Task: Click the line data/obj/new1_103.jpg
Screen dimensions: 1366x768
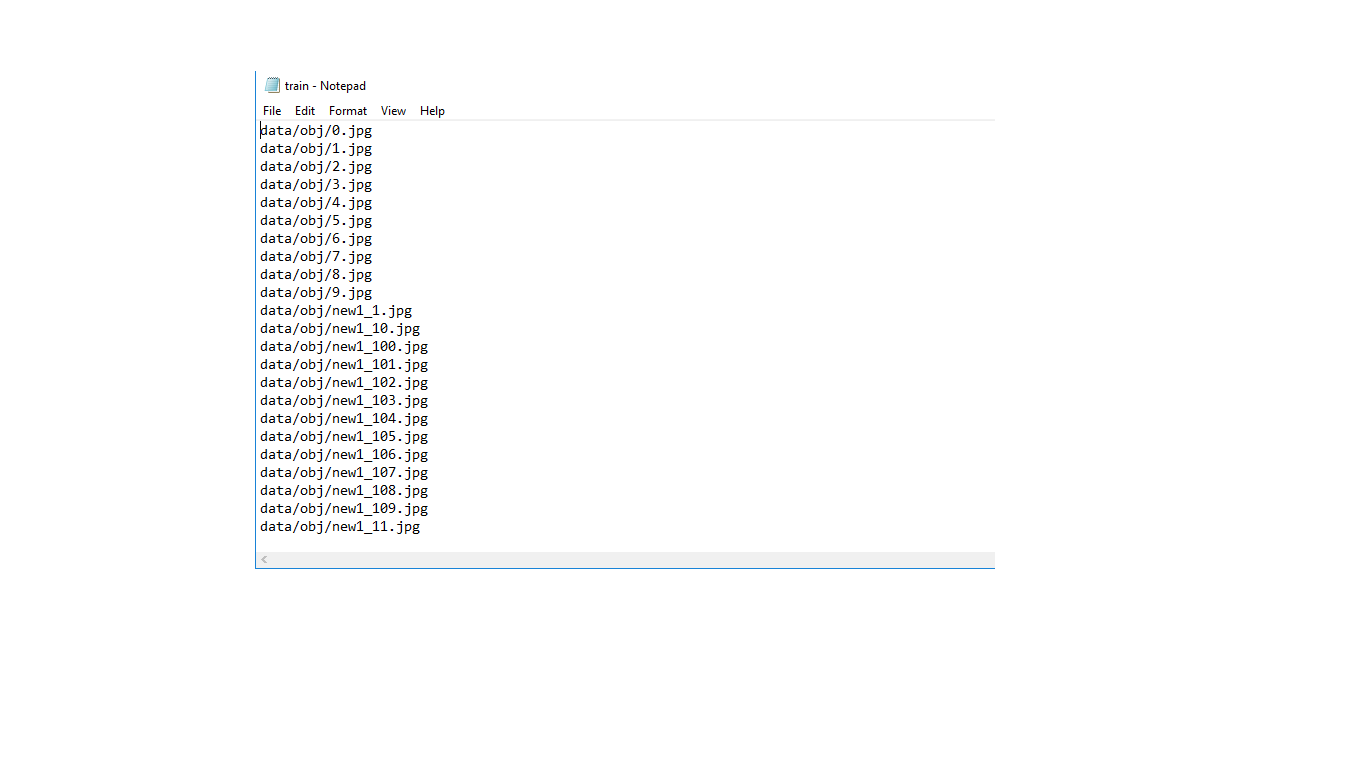Action: 344,401
